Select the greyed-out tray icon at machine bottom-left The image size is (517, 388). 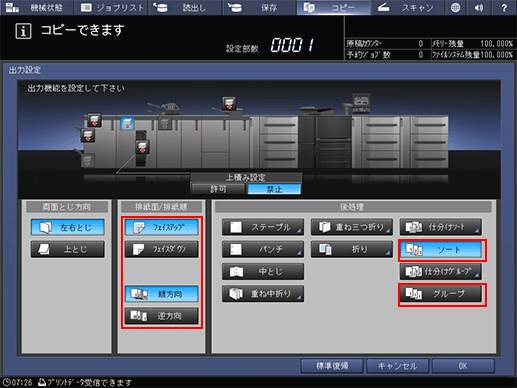pos(88,161)
